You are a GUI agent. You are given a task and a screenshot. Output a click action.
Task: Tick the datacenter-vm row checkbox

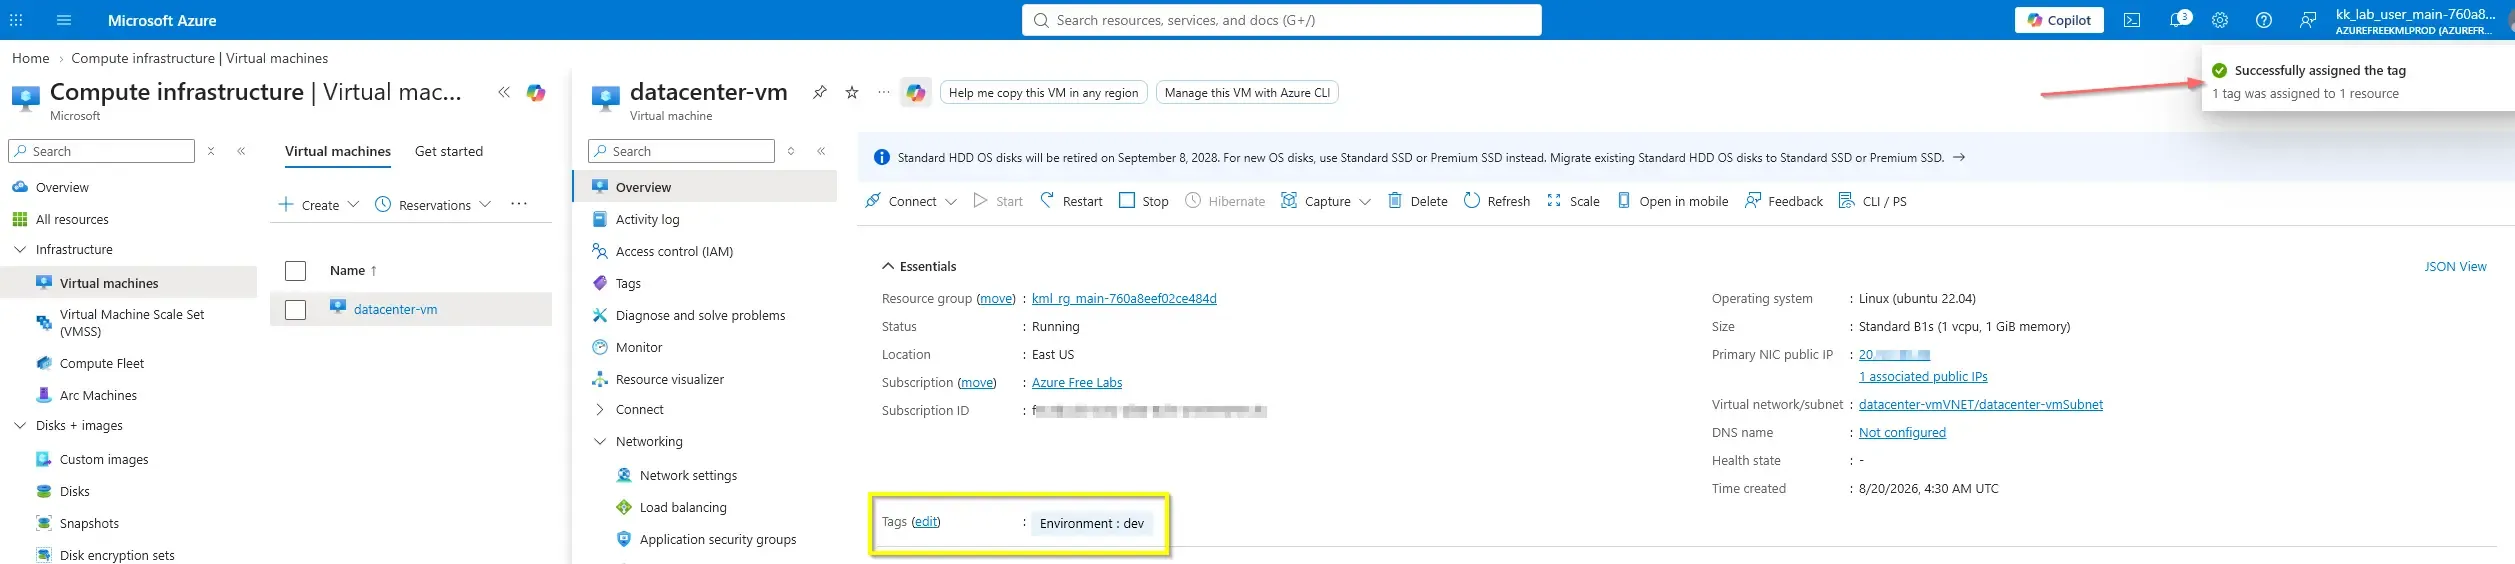tap(295, 310)
